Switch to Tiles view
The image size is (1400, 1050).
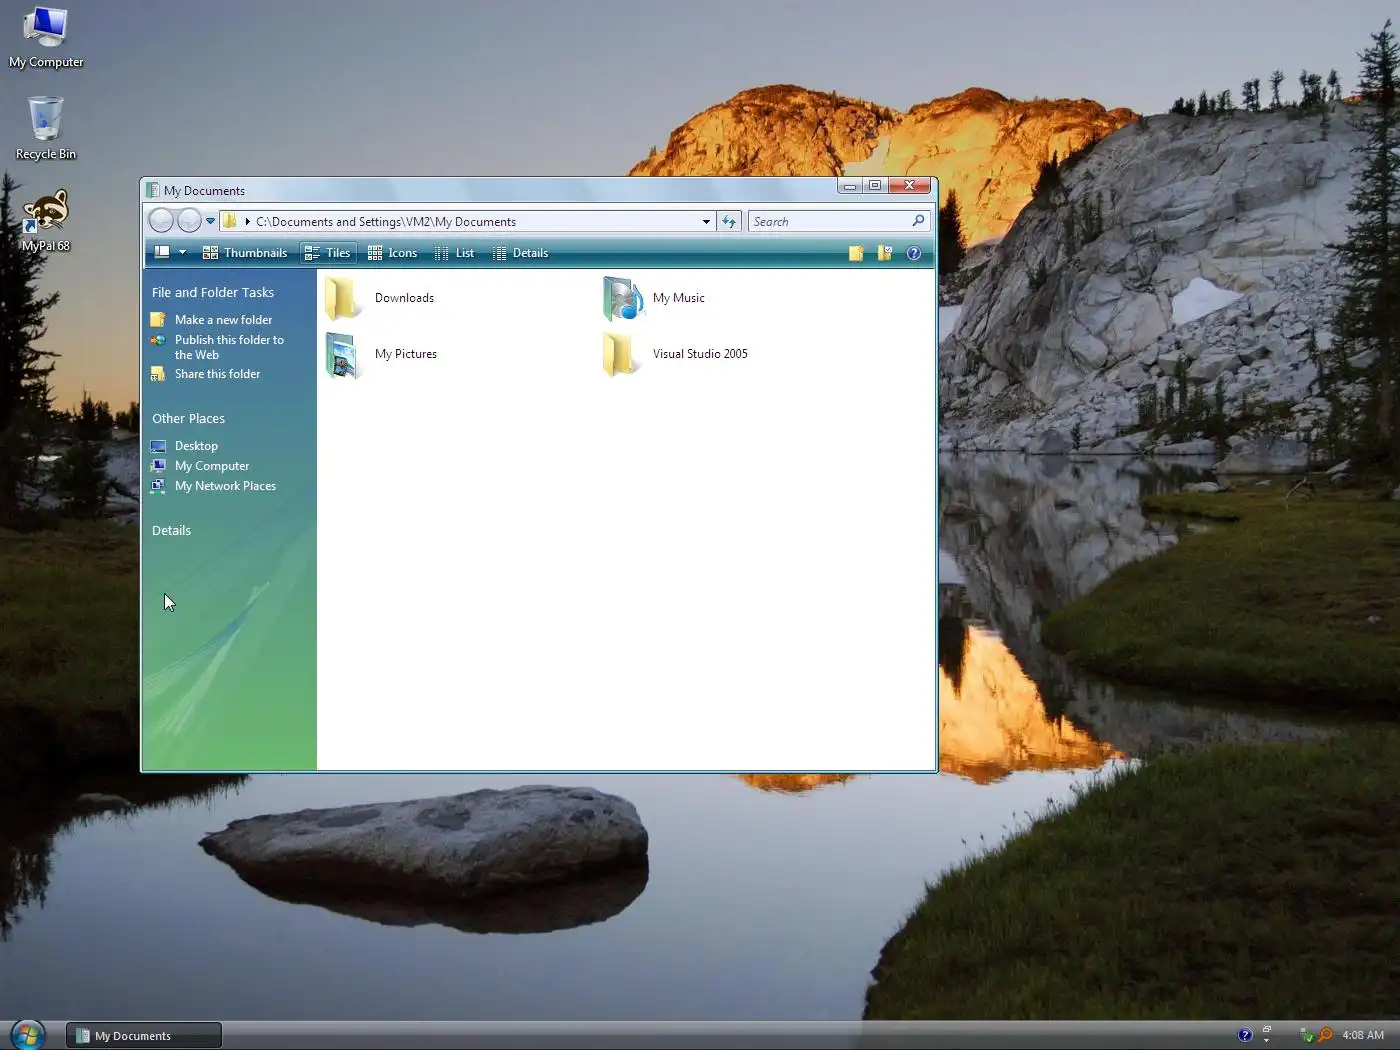[328, 253]
